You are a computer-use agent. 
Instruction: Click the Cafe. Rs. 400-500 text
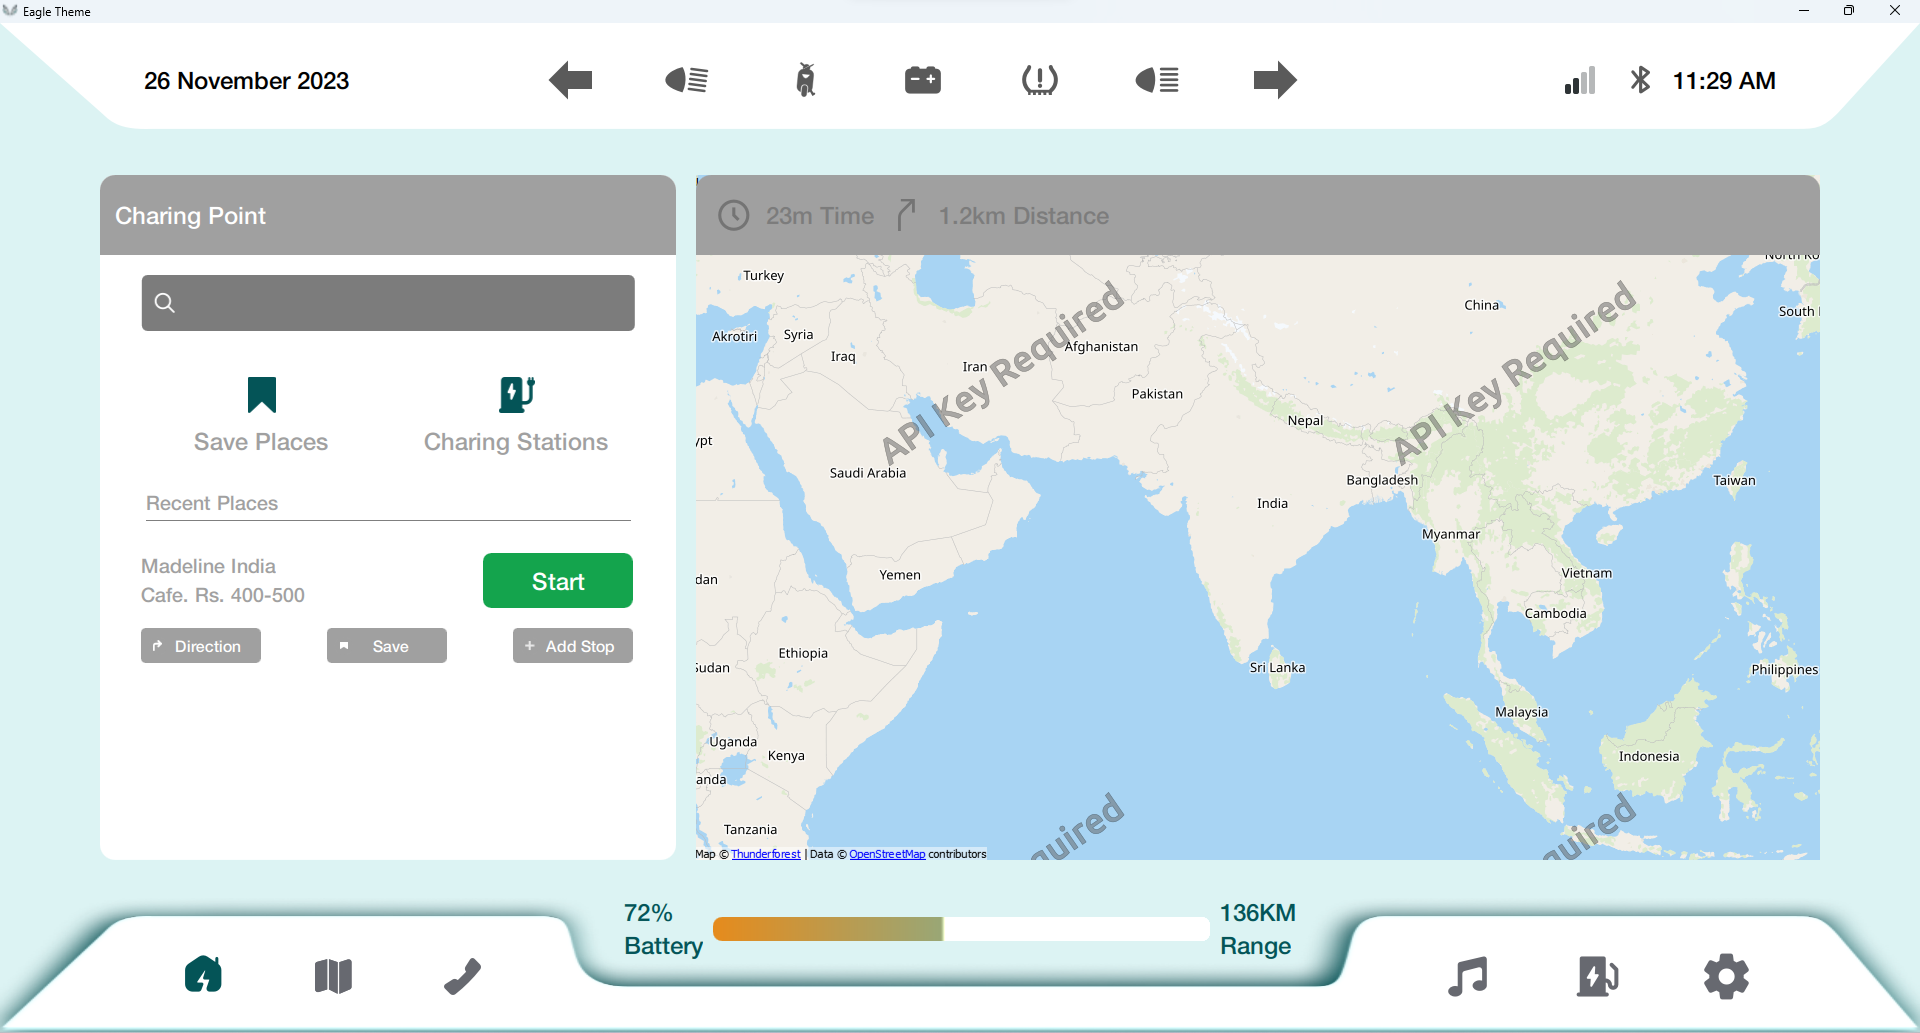[x=223, y=595]
